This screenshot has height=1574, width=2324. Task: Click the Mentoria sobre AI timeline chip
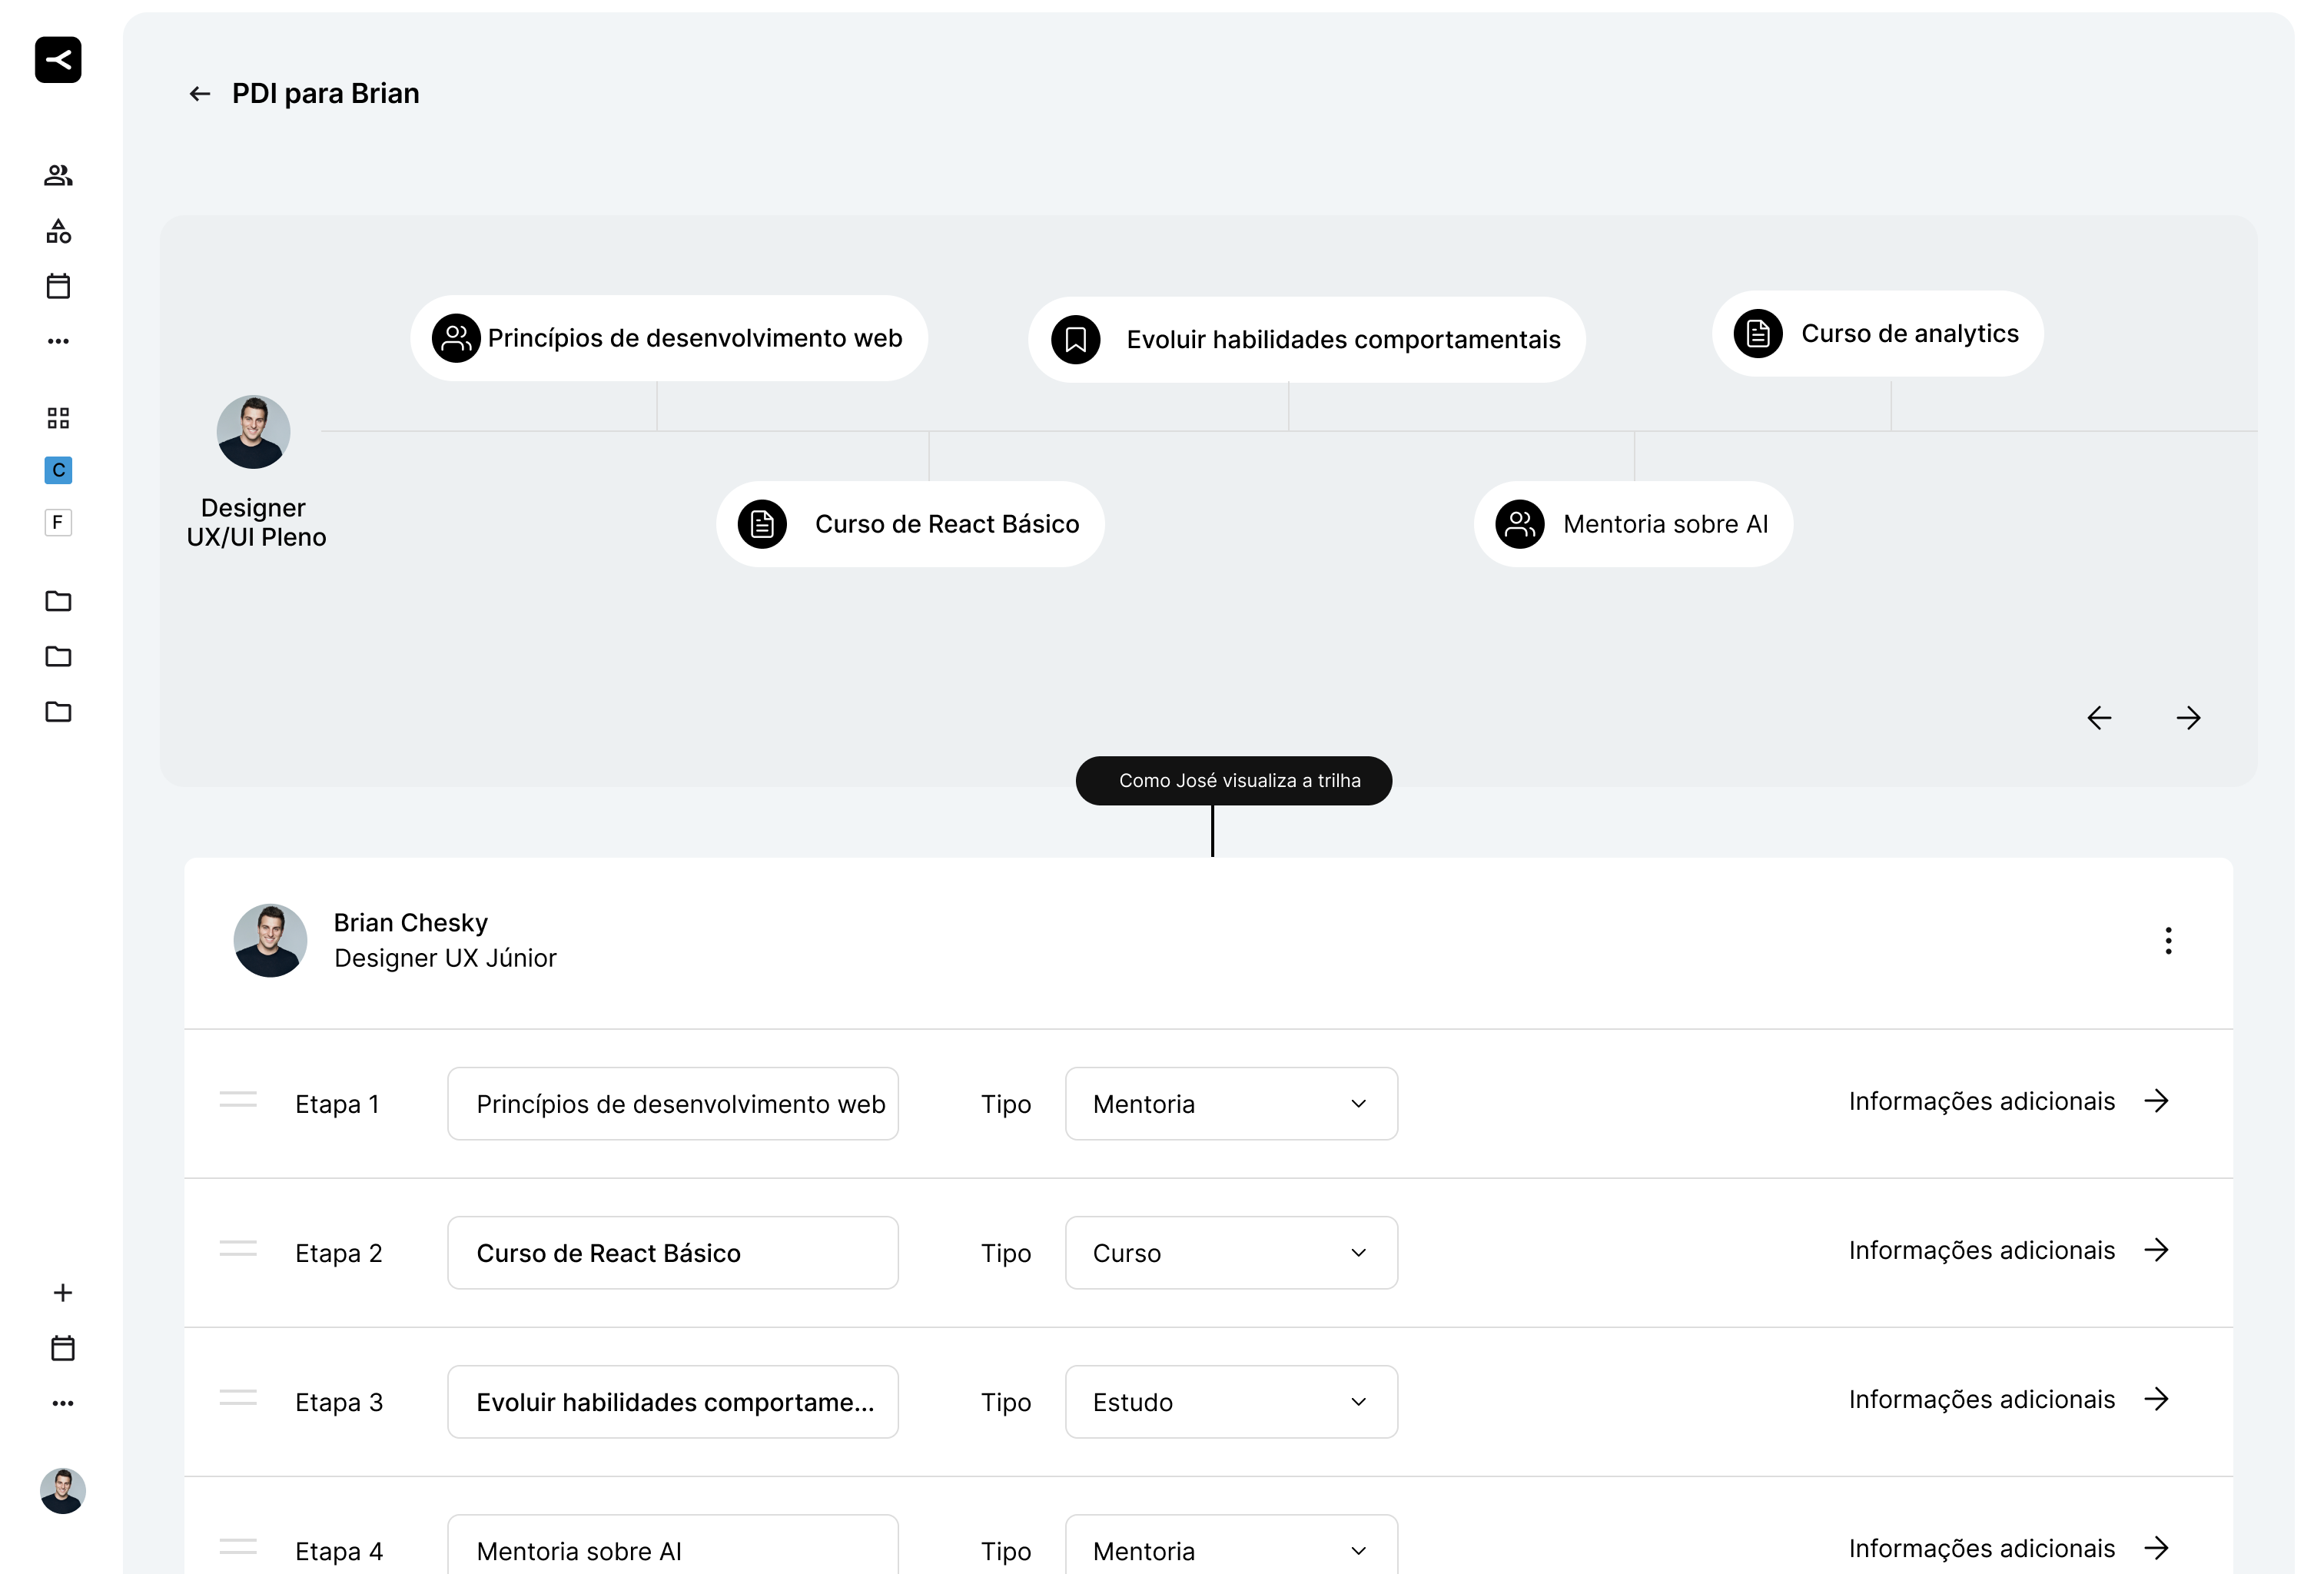[1632, 525]
